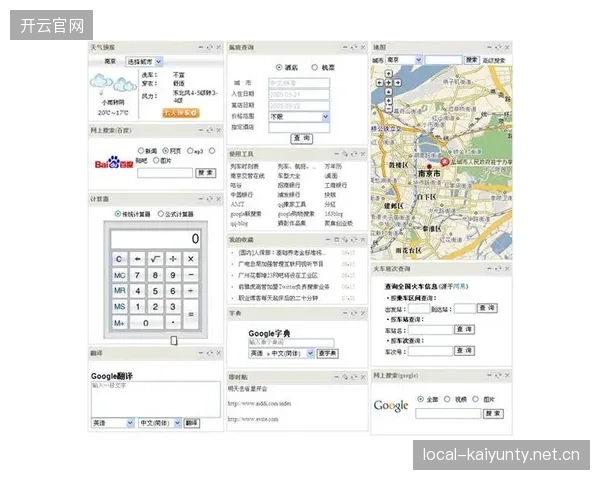Zoom in the map with the plus control
The image size is (600, 480).
(x=388, y=101)
